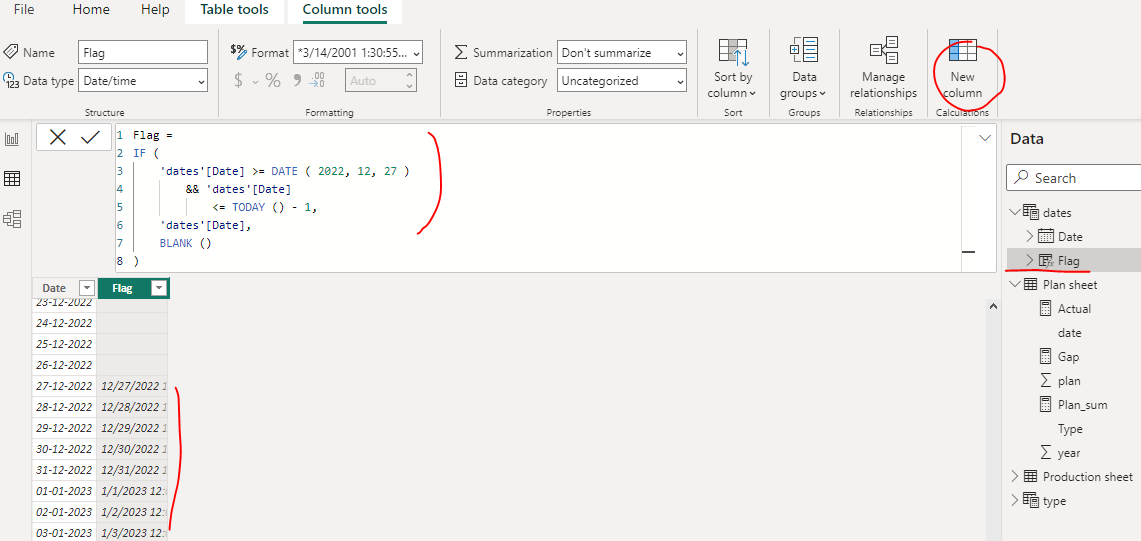
Task: Click the dates table icon
Action: (x=1030, y=212)
